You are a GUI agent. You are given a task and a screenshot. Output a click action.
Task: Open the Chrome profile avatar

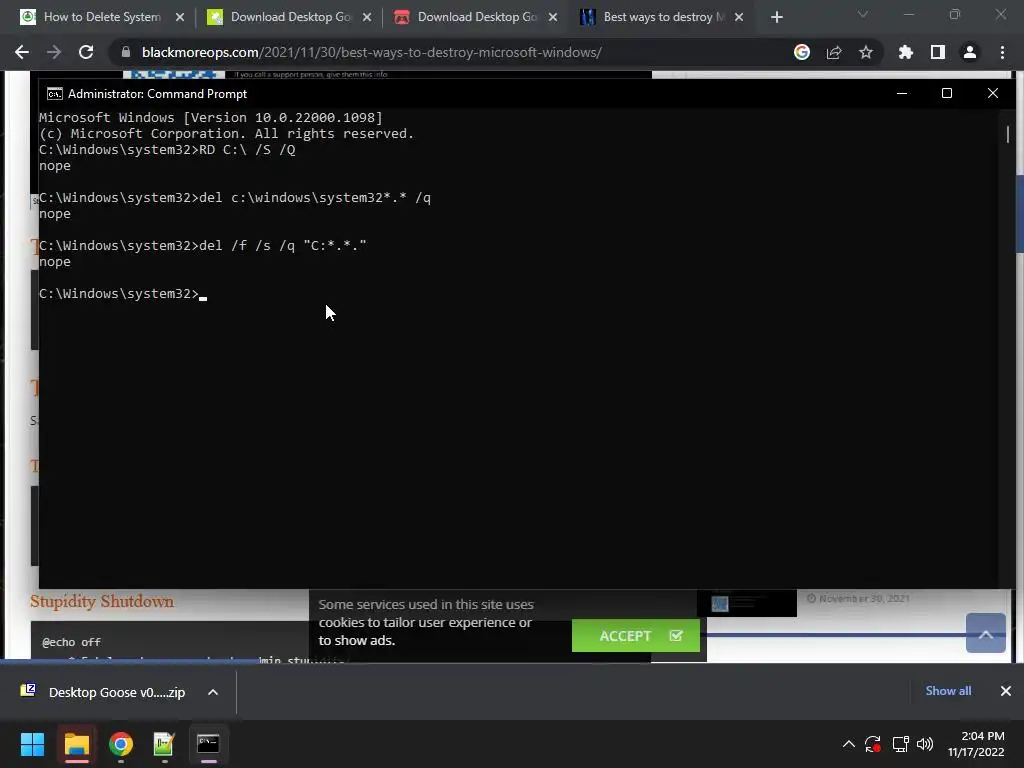coord(970,52)
